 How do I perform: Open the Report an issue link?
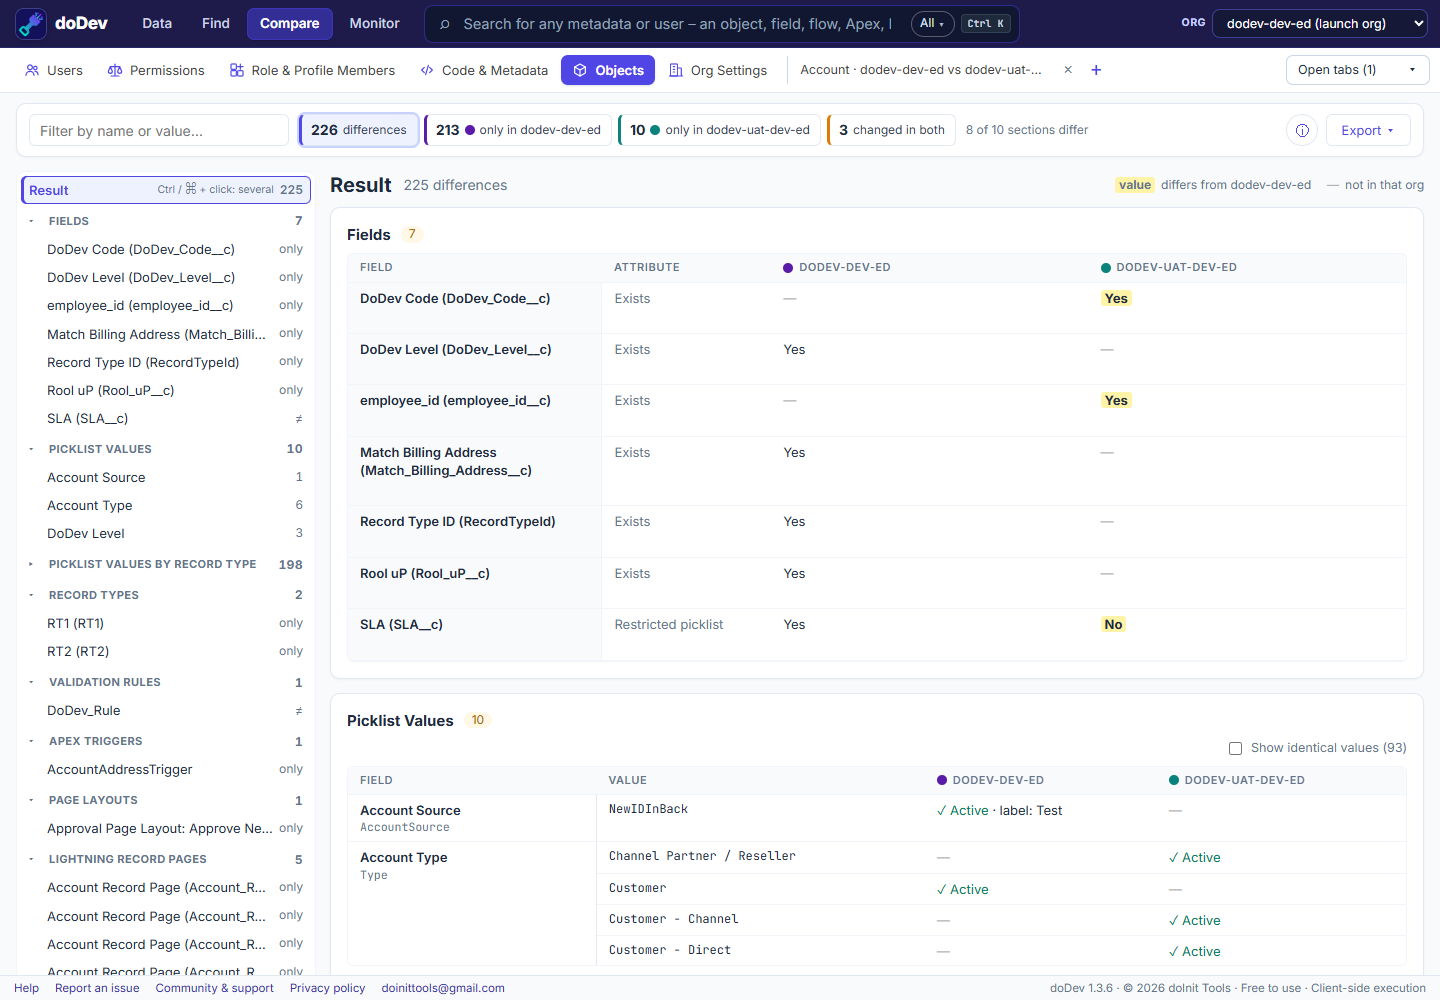pos(97,988)
